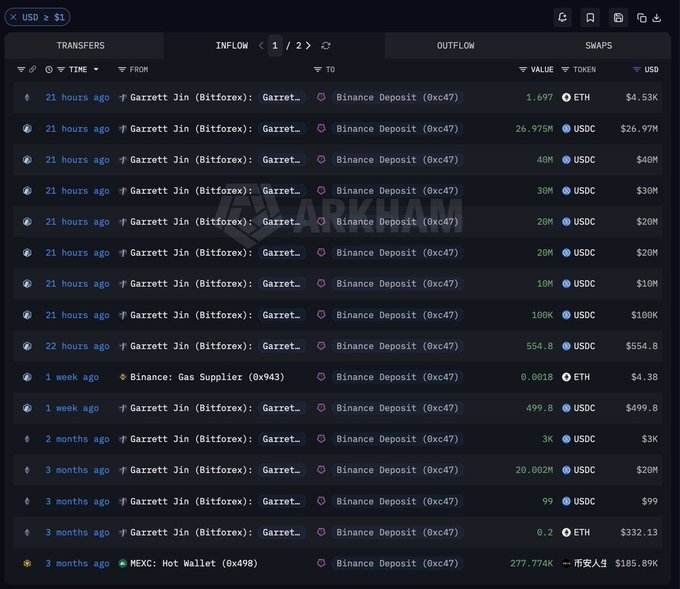Click the $554.8 USD amount
The height and width of the screenshot is (589, 680).
coord(642,346)
